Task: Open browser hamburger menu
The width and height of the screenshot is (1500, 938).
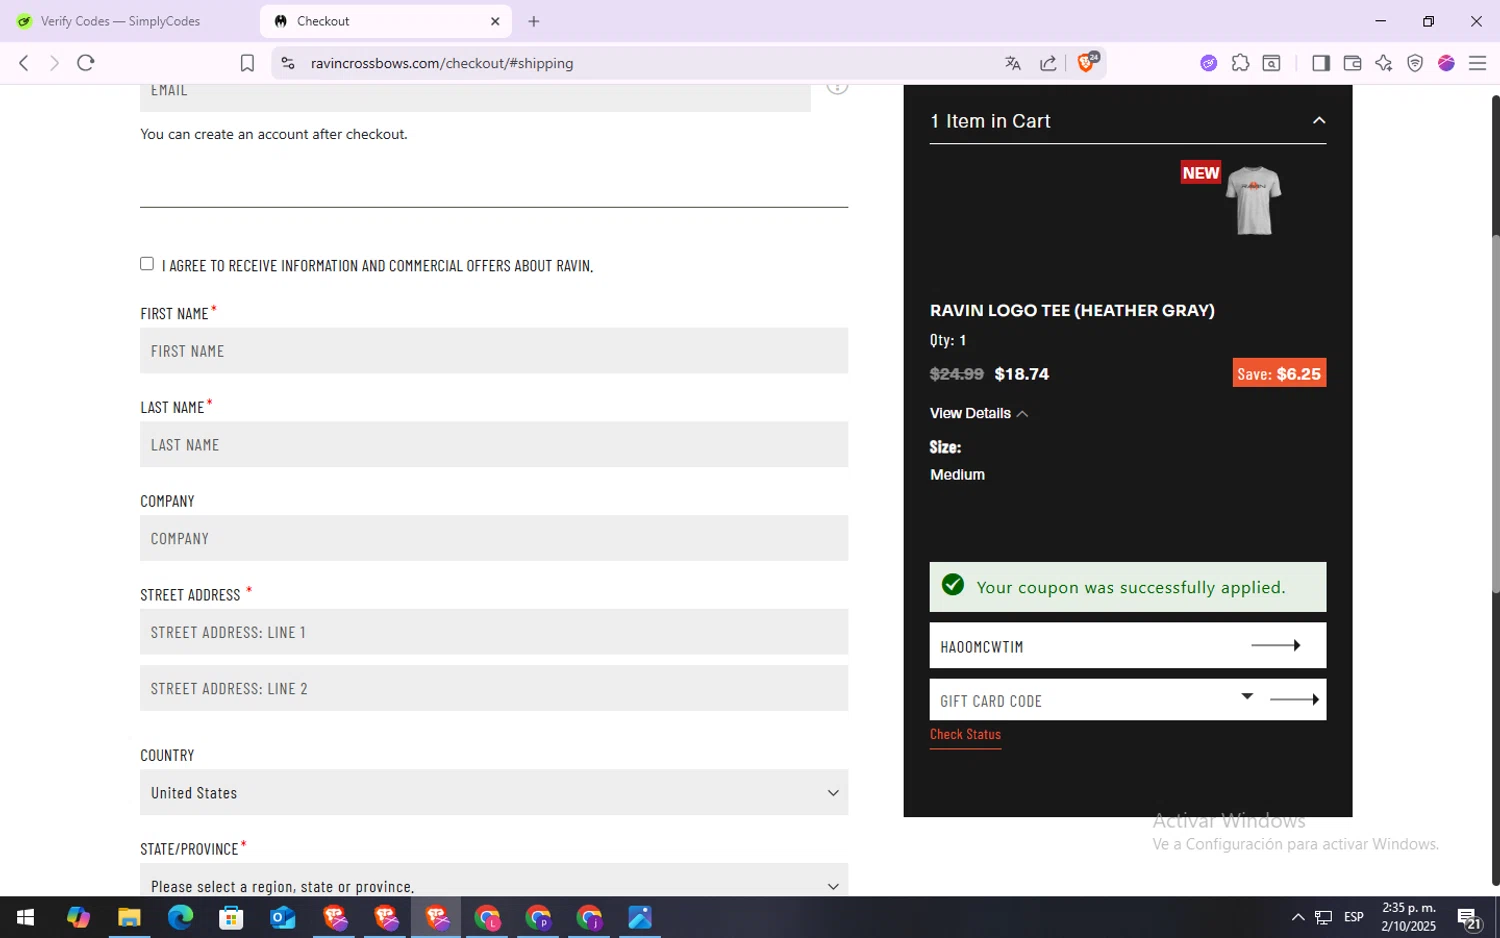Action: [1477, 63]
